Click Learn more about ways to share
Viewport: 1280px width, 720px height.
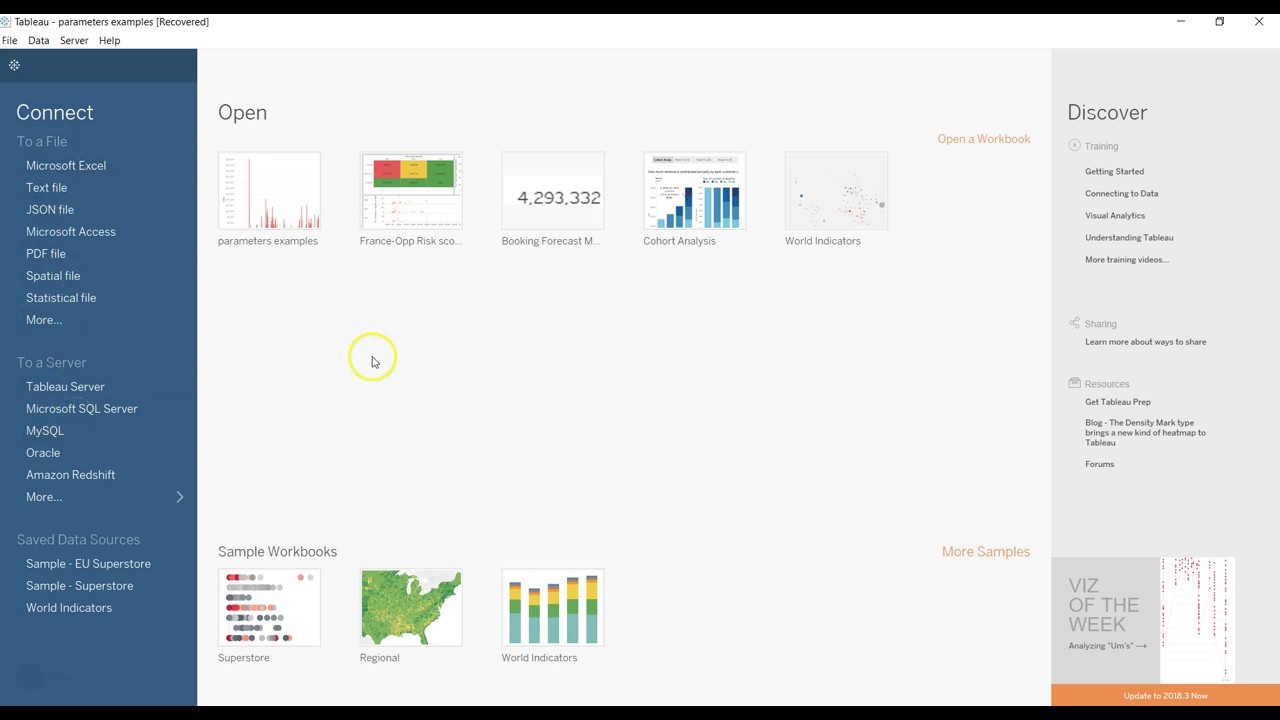(1145, 342)
